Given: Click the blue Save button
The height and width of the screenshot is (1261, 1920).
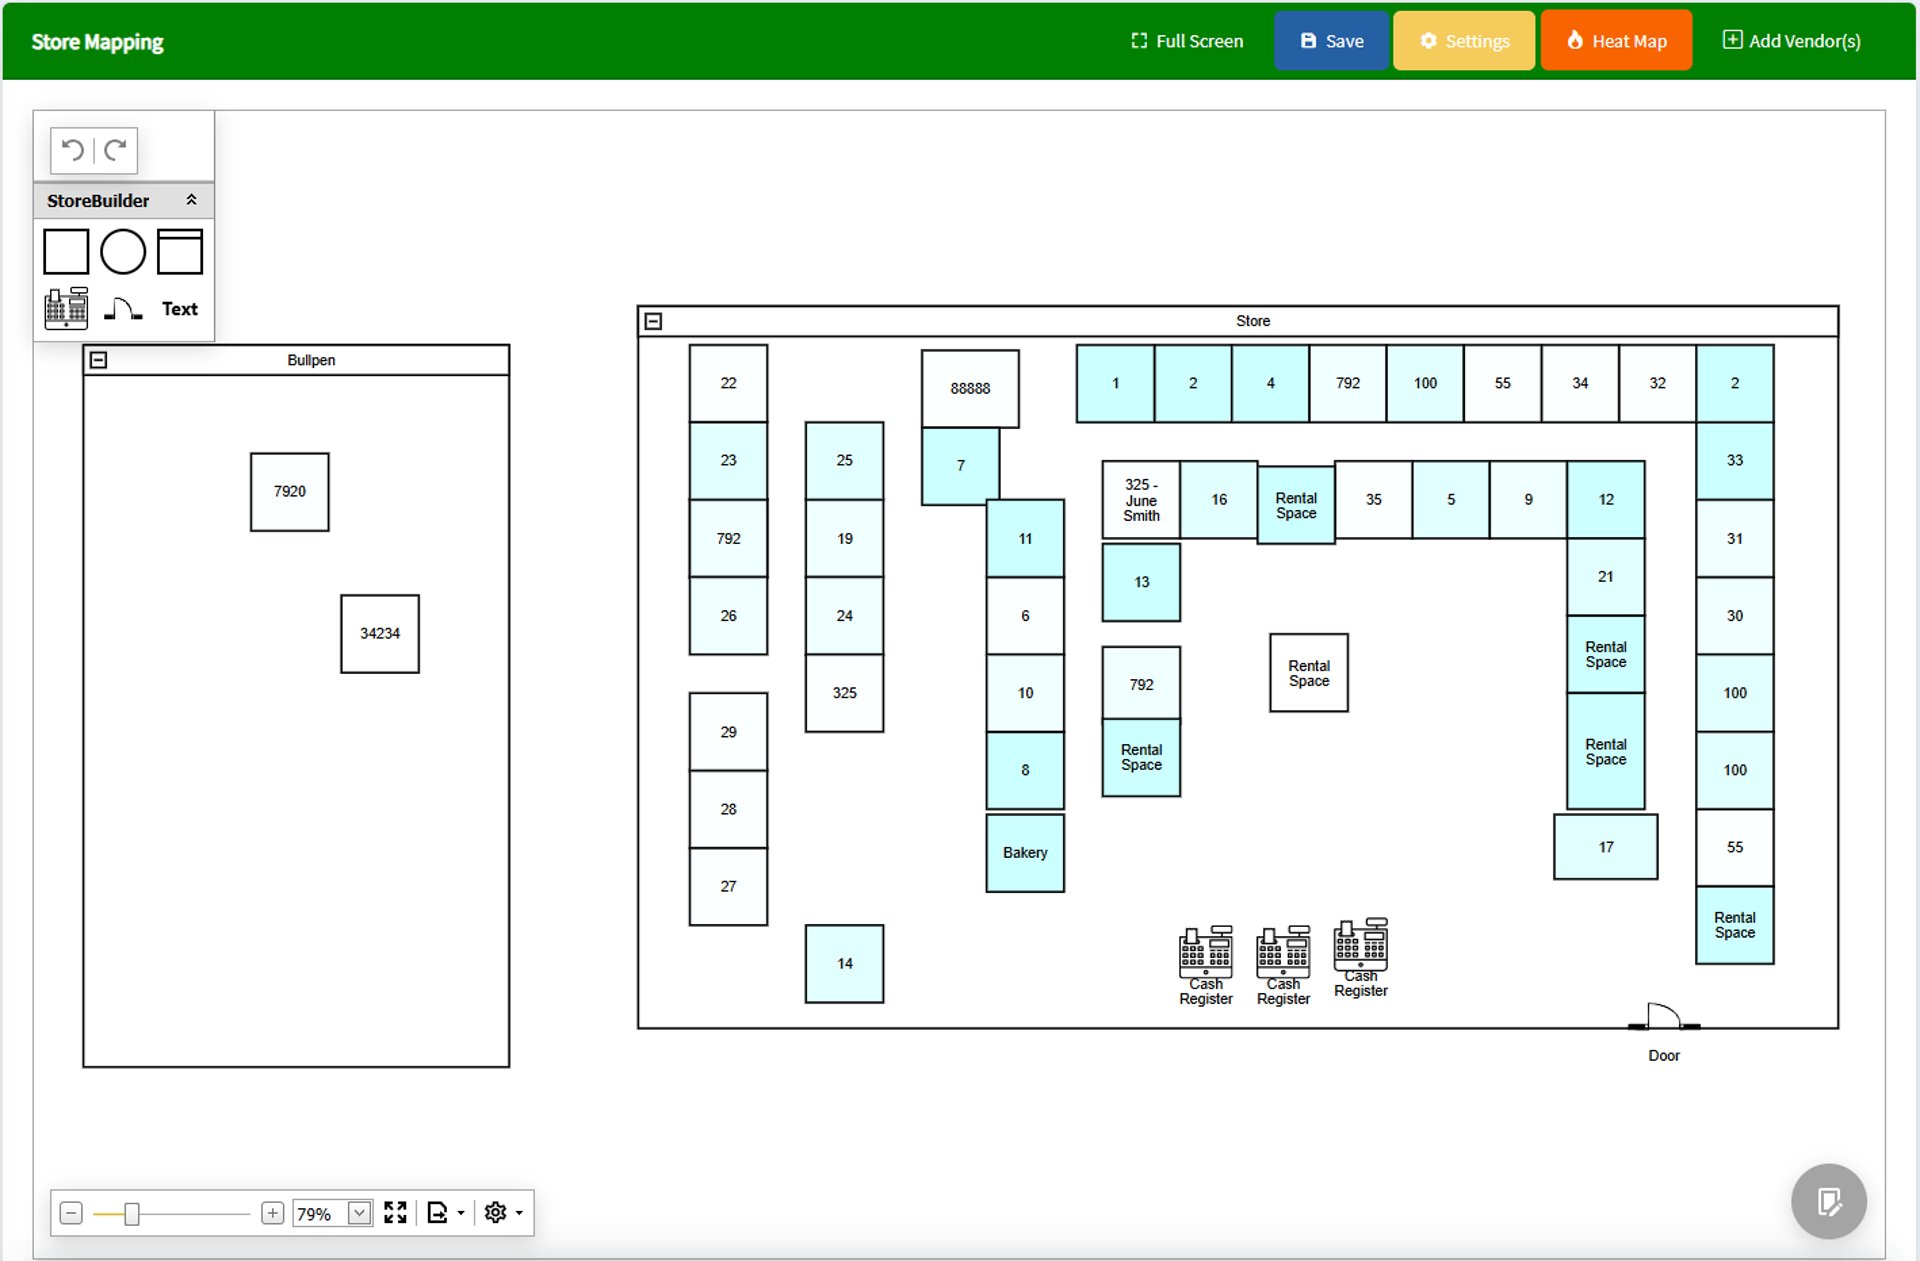Looking at the screenshot, I should click(x=1331, y=41).
